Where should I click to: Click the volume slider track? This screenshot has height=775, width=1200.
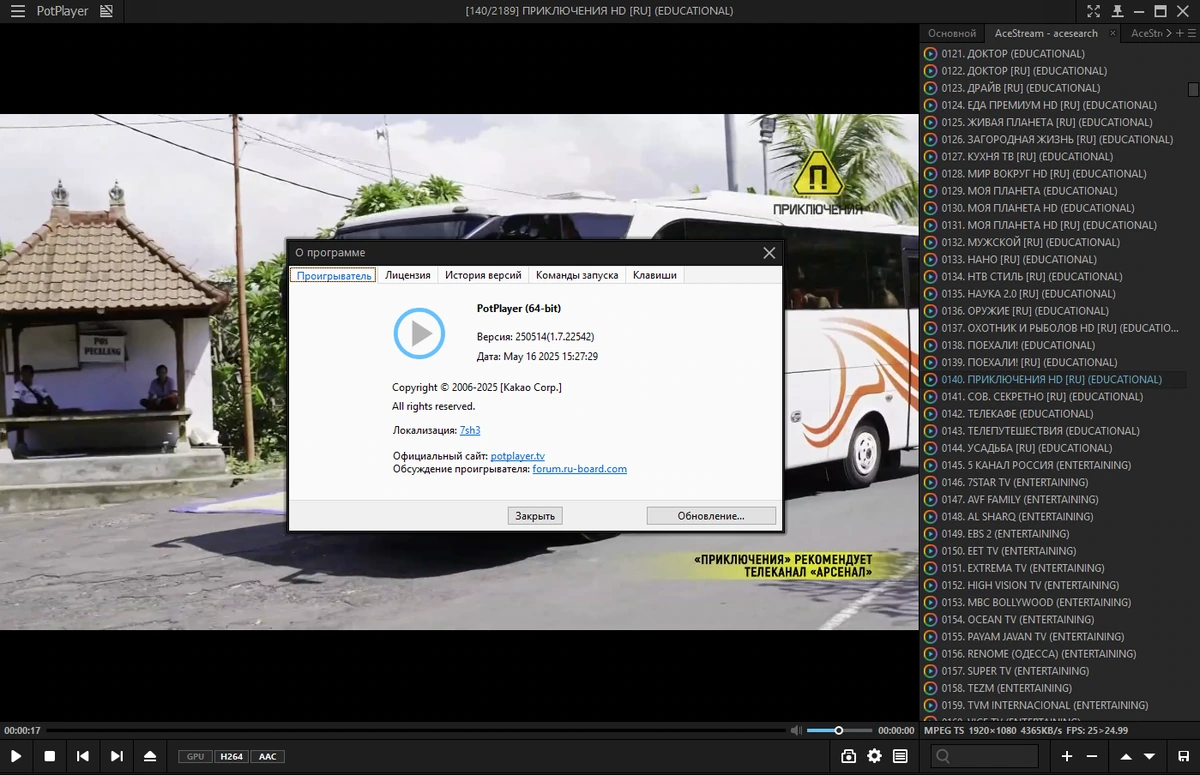838,731
